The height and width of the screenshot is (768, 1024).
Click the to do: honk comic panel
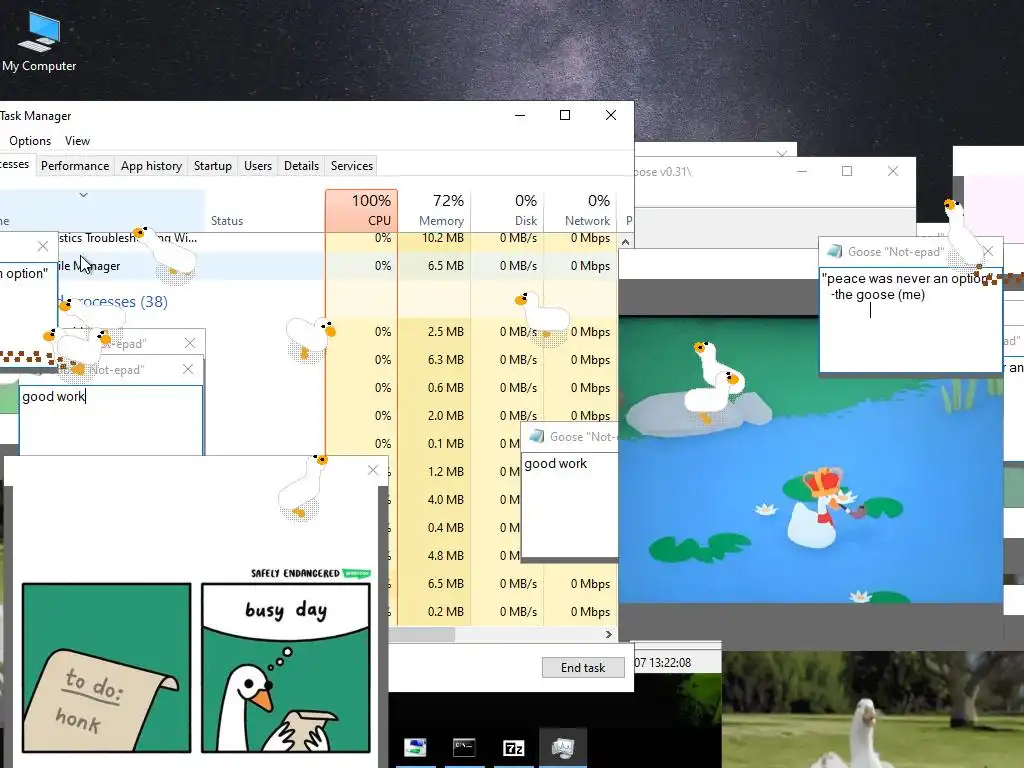[106, 667]
